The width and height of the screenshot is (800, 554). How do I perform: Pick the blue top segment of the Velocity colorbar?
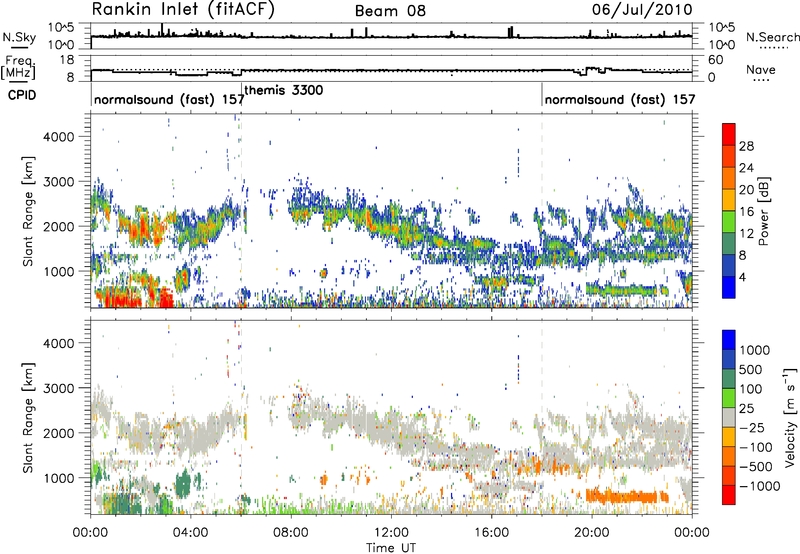coord(729,340)
